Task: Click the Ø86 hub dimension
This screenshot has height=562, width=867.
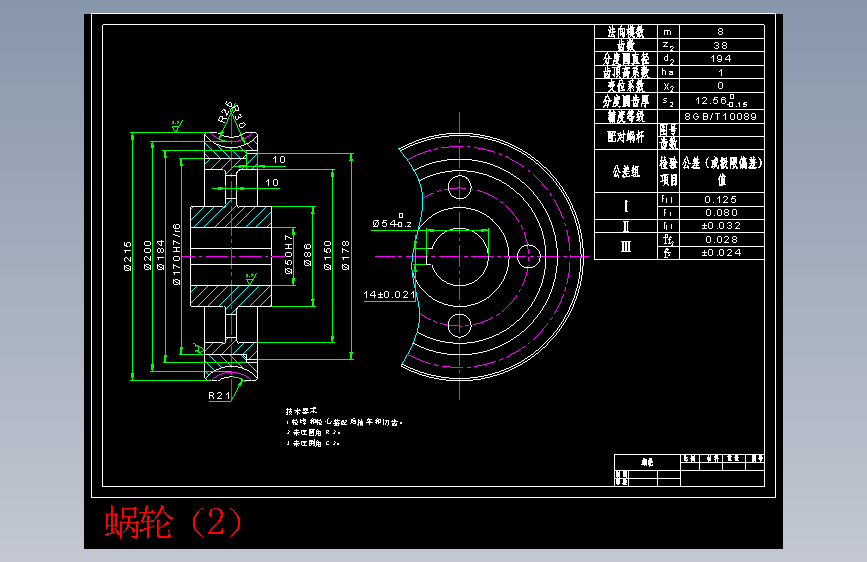Action: 307,255
